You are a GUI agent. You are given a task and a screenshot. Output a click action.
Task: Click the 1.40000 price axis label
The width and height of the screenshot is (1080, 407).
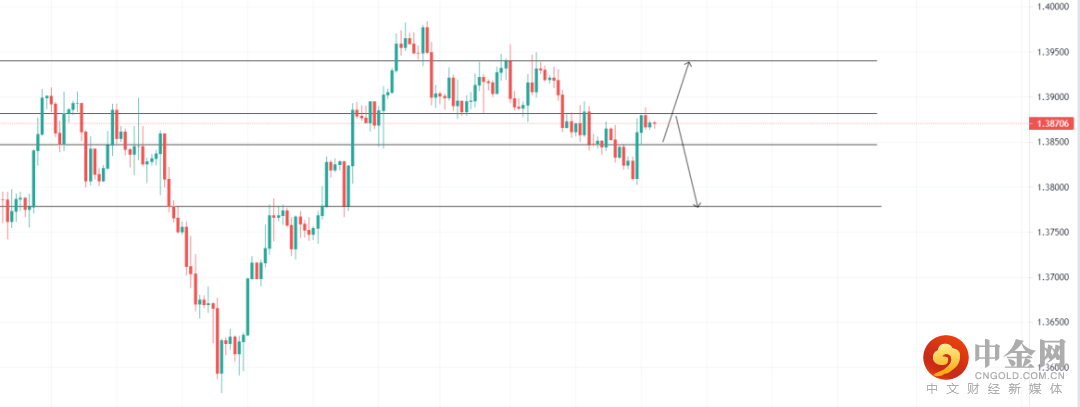tap(1056, 6)
